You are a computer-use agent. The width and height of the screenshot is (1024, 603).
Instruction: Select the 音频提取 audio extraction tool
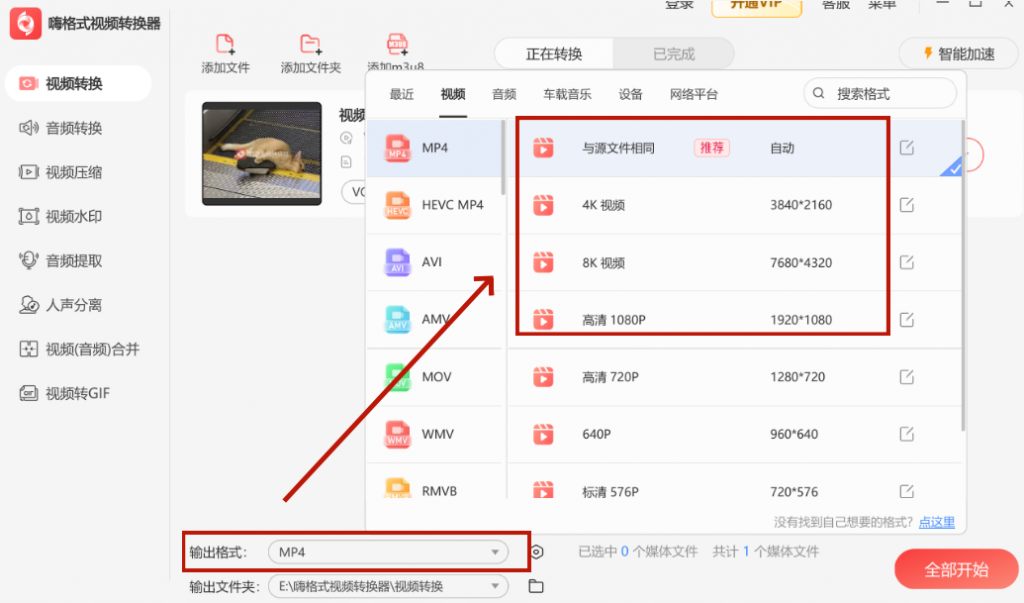coord(65,261)
